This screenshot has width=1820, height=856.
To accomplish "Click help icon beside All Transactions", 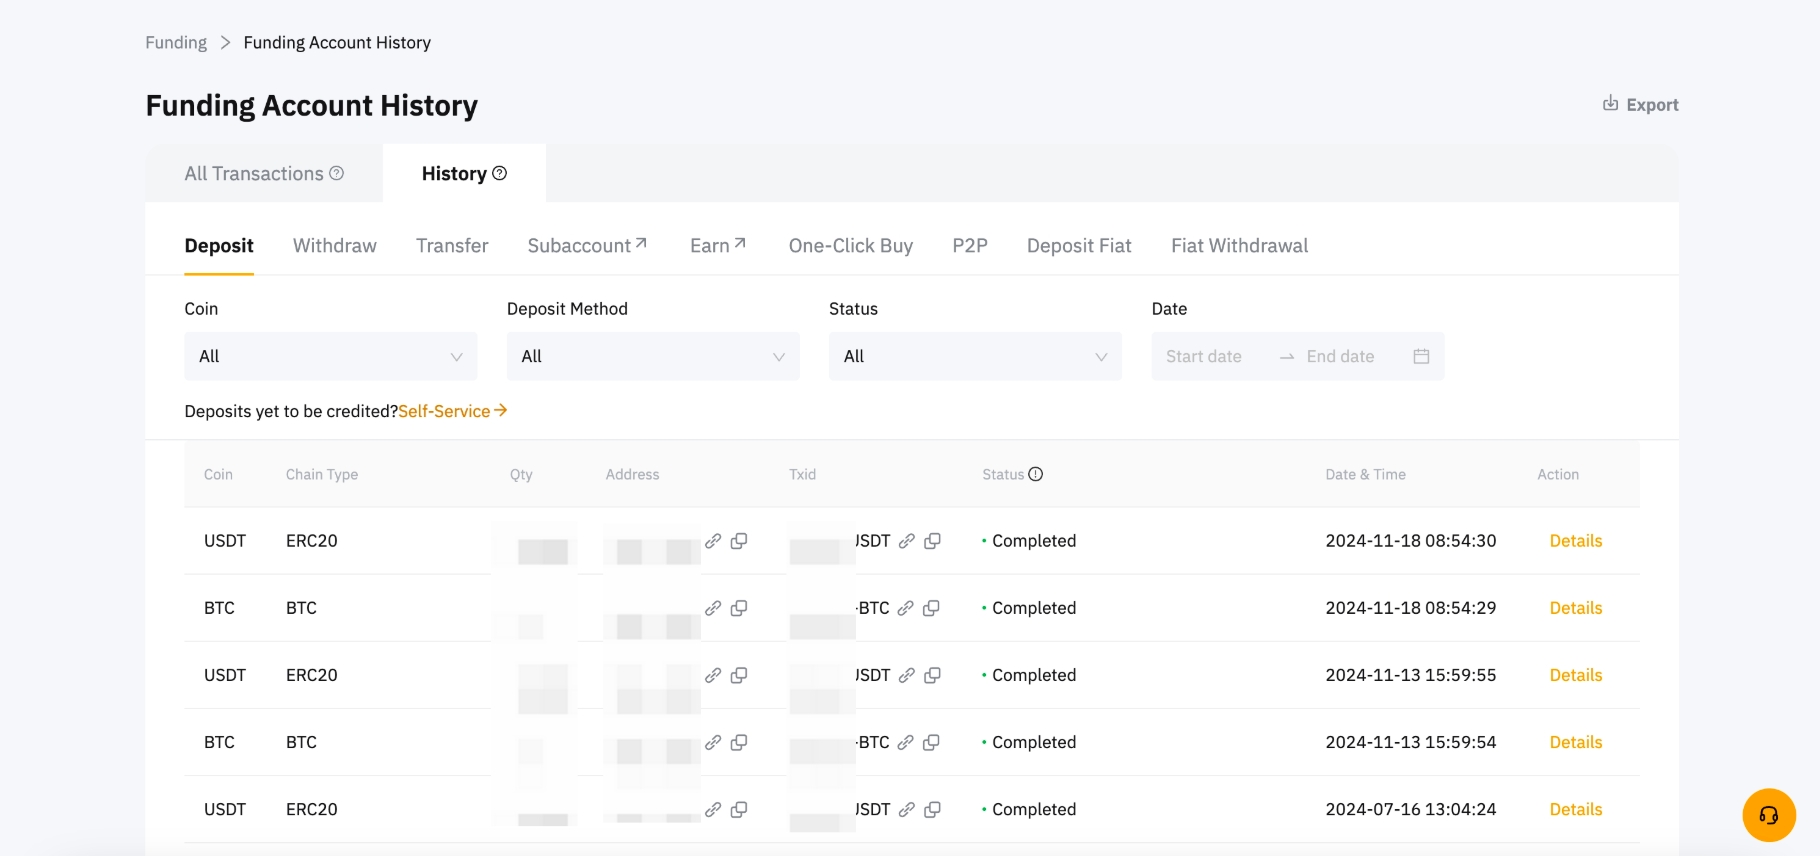I will 337,173.
